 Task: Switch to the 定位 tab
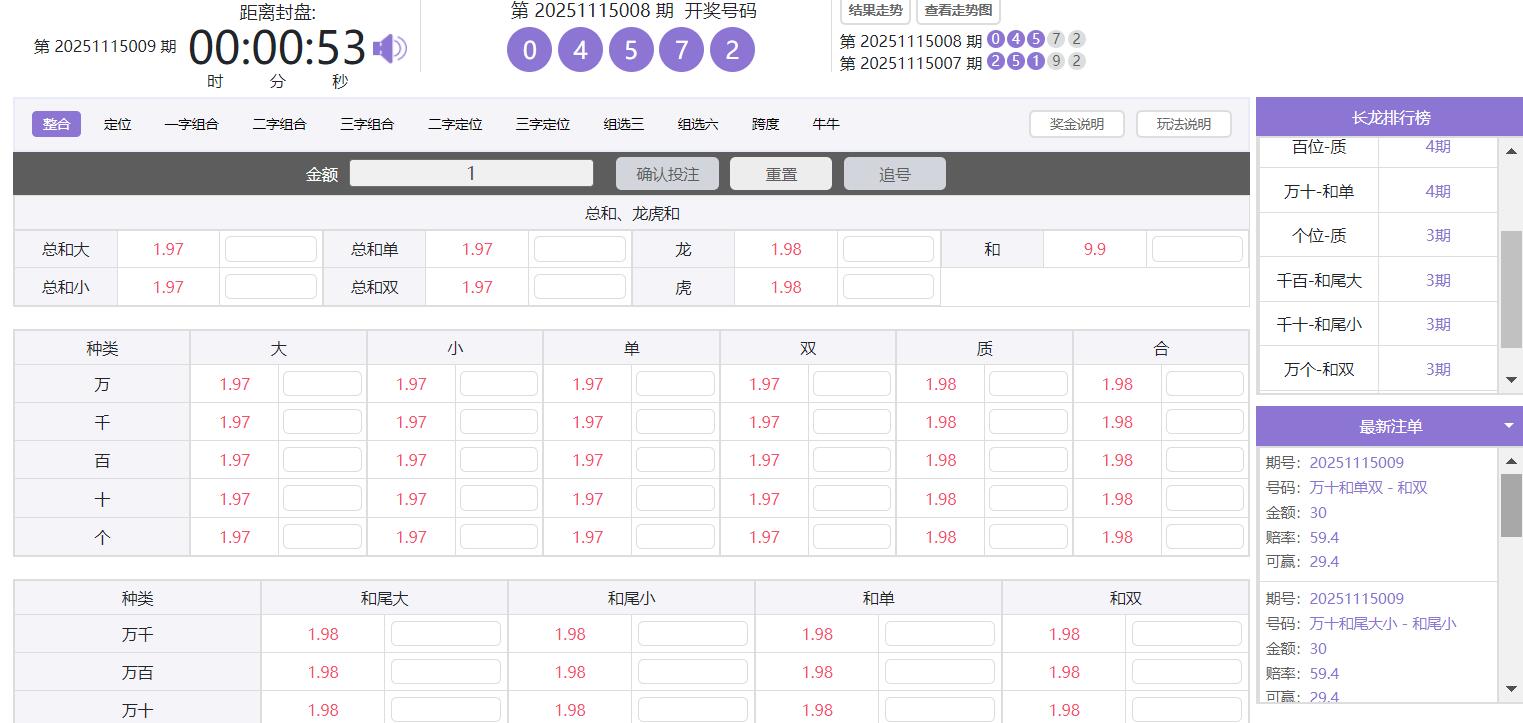click(x=117, y=123)
